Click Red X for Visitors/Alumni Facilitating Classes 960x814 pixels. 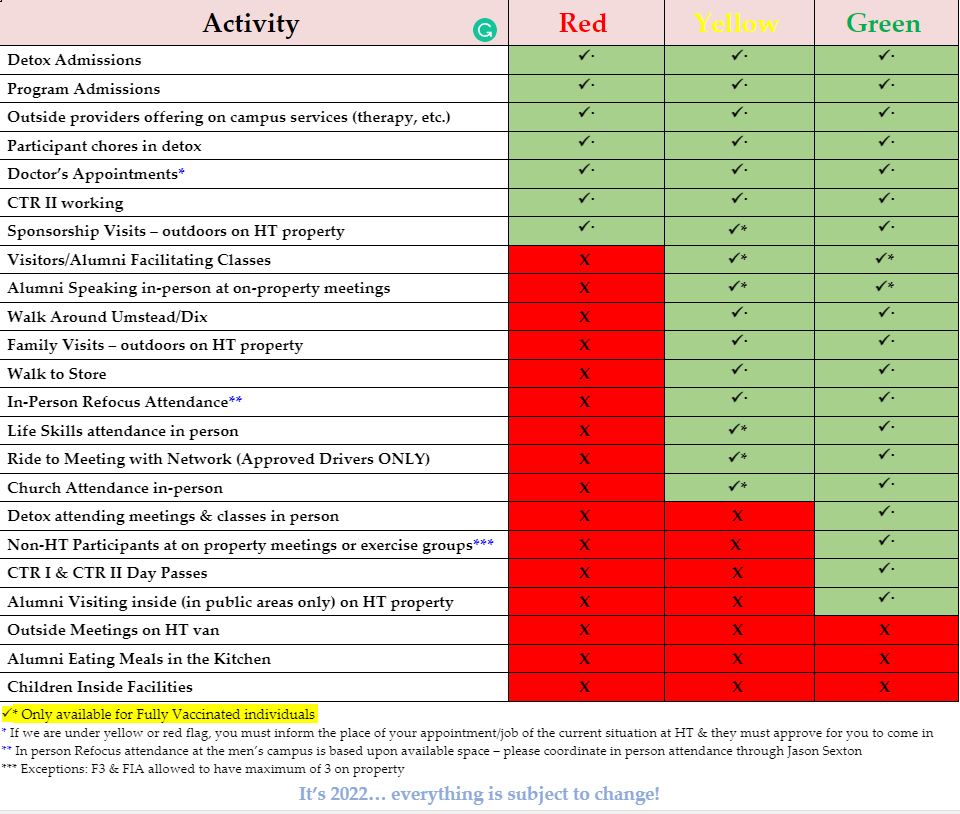(585, 260)
